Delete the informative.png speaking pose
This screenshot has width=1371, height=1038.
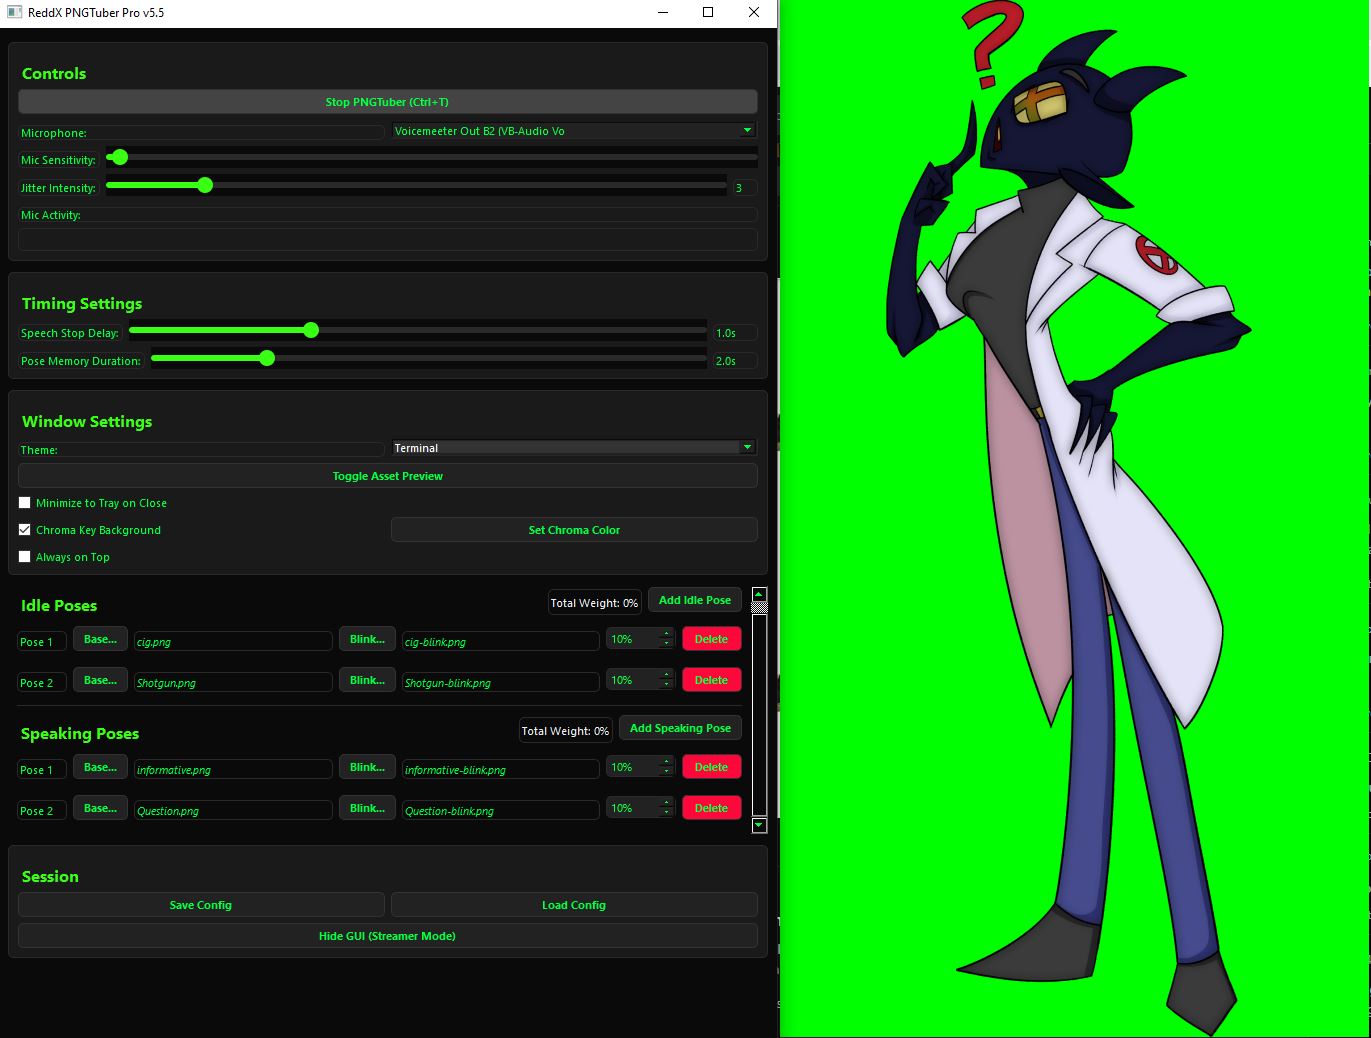click(x=711, y=767)
